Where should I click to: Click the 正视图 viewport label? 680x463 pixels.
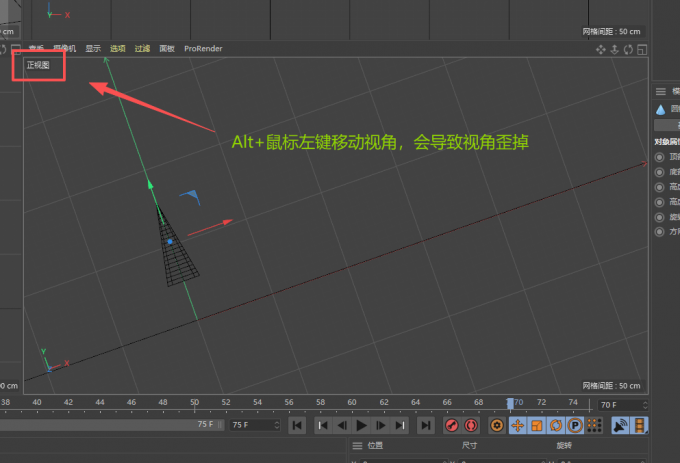[38, 65]
